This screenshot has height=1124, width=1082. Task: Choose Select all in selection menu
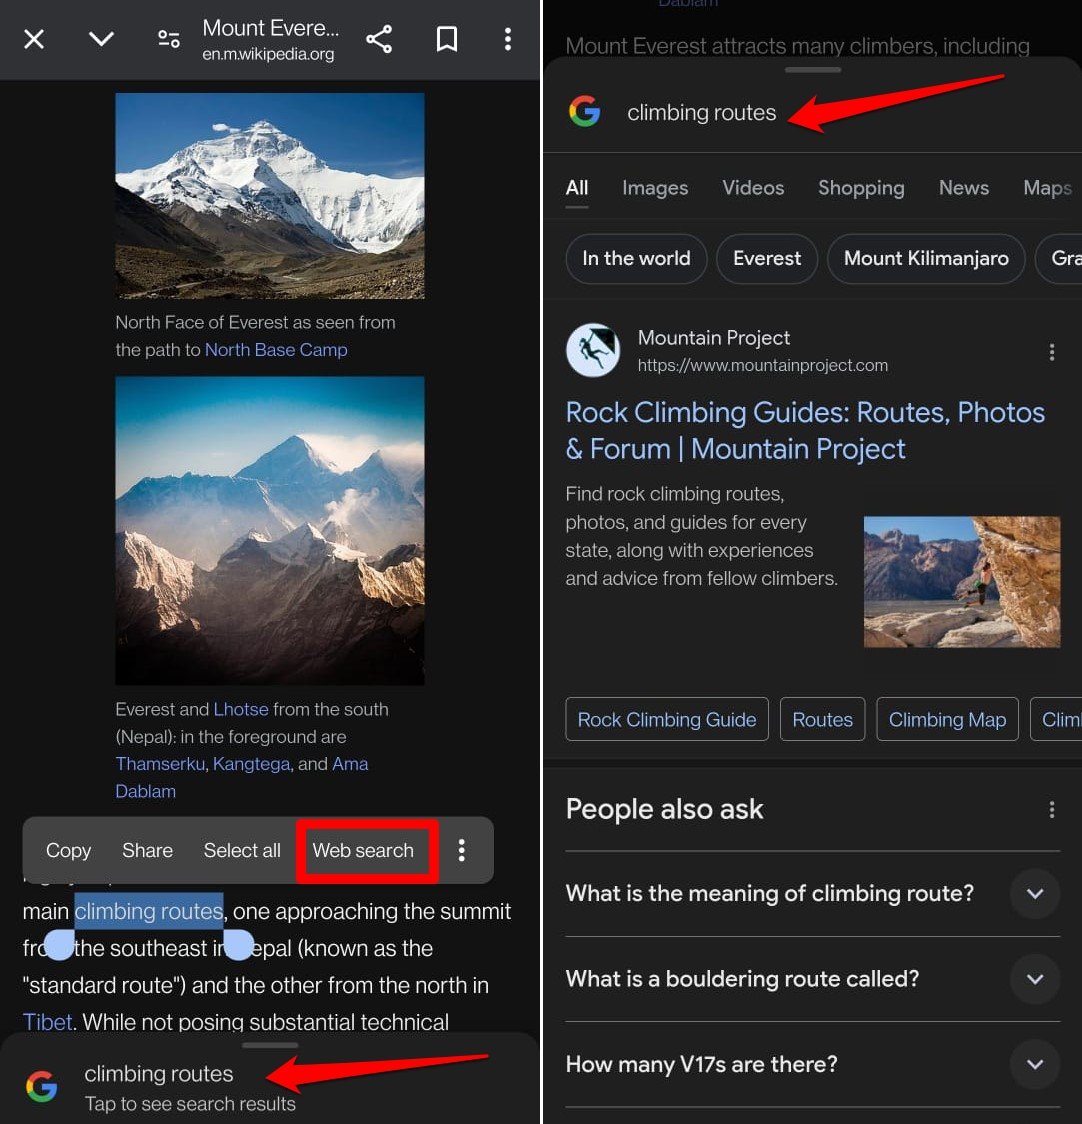242,850
